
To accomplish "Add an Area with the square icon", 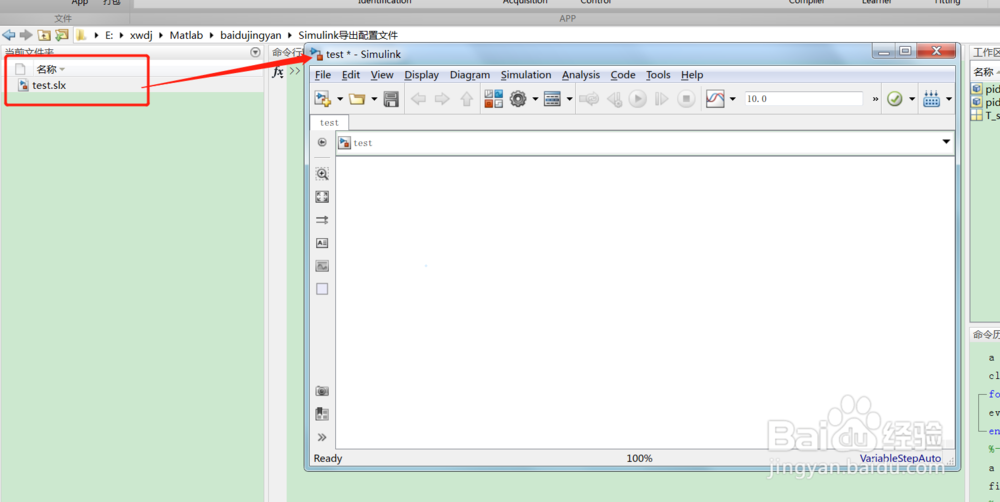I will click(322, 289).
